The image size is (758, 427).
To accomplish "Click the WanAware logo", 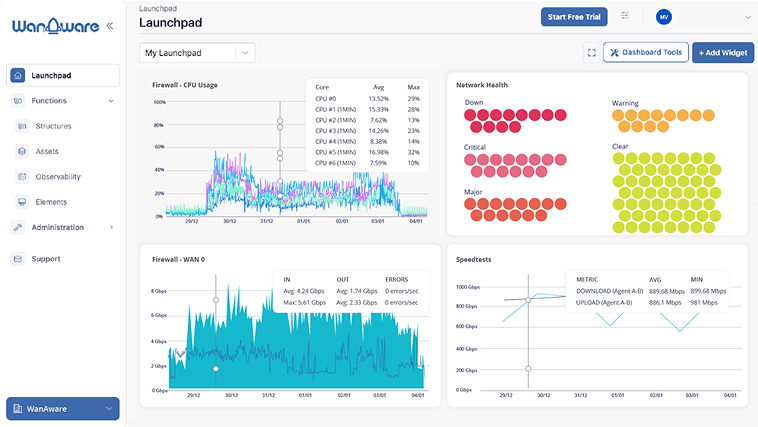I will [x=56, y=26].
